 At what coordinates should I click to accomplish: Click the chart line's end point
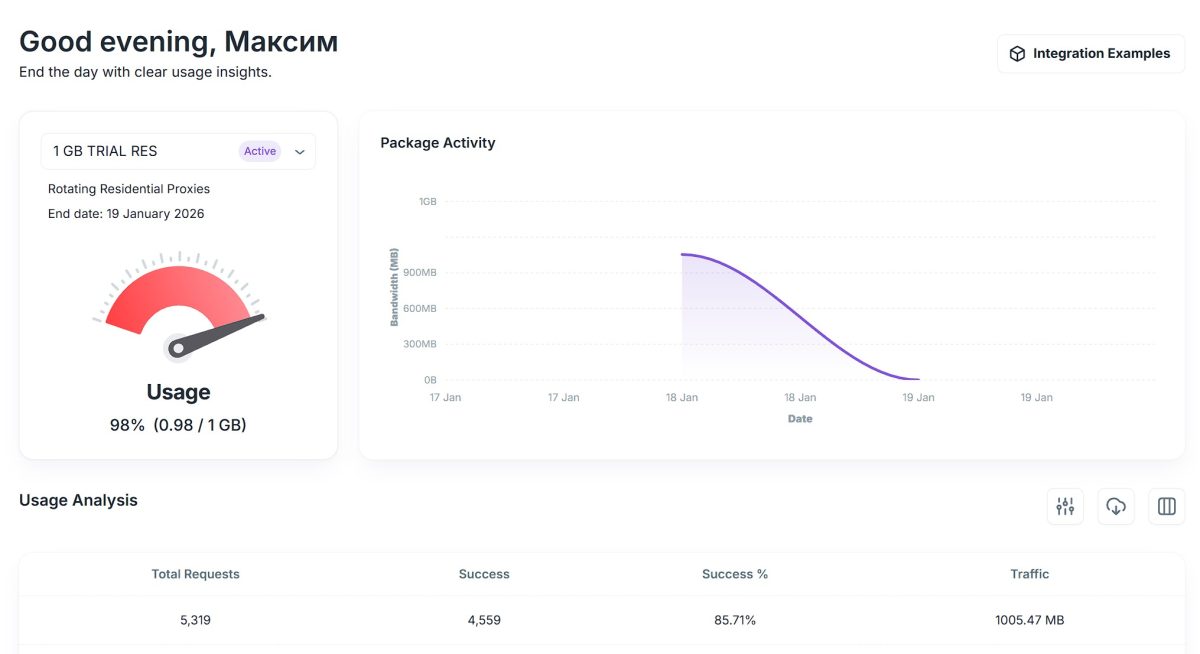[x=917, y=379]
